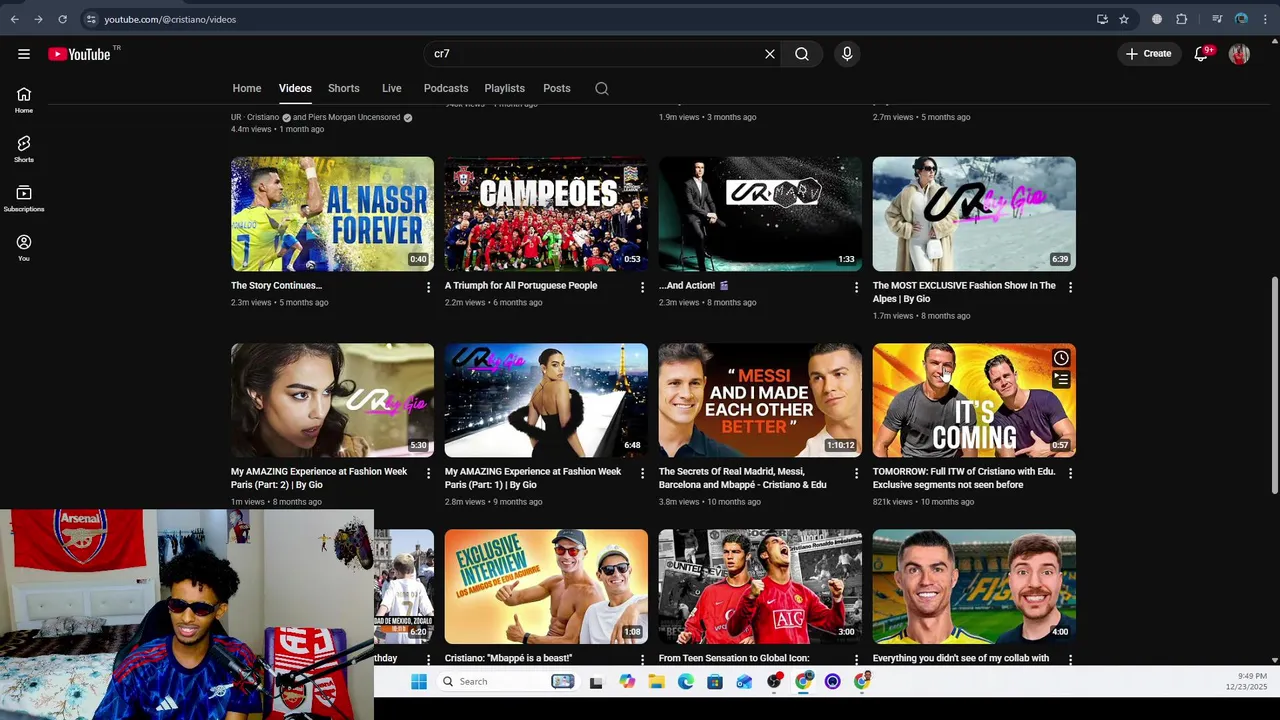Image resolution: width=1280 pixels, height=720 pixels.
Task: Open the media control icon in Chrome toolbar
Action: click(1217, 19)
